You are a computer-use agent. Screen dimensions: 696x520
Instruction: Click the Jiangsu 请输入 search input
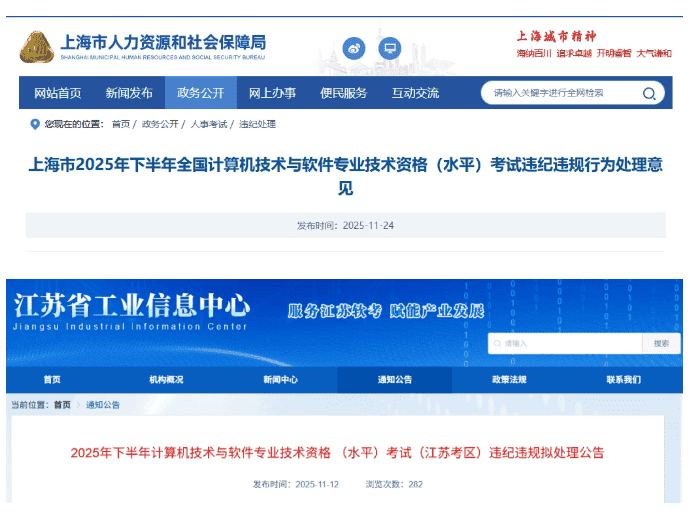pos(565,343)
